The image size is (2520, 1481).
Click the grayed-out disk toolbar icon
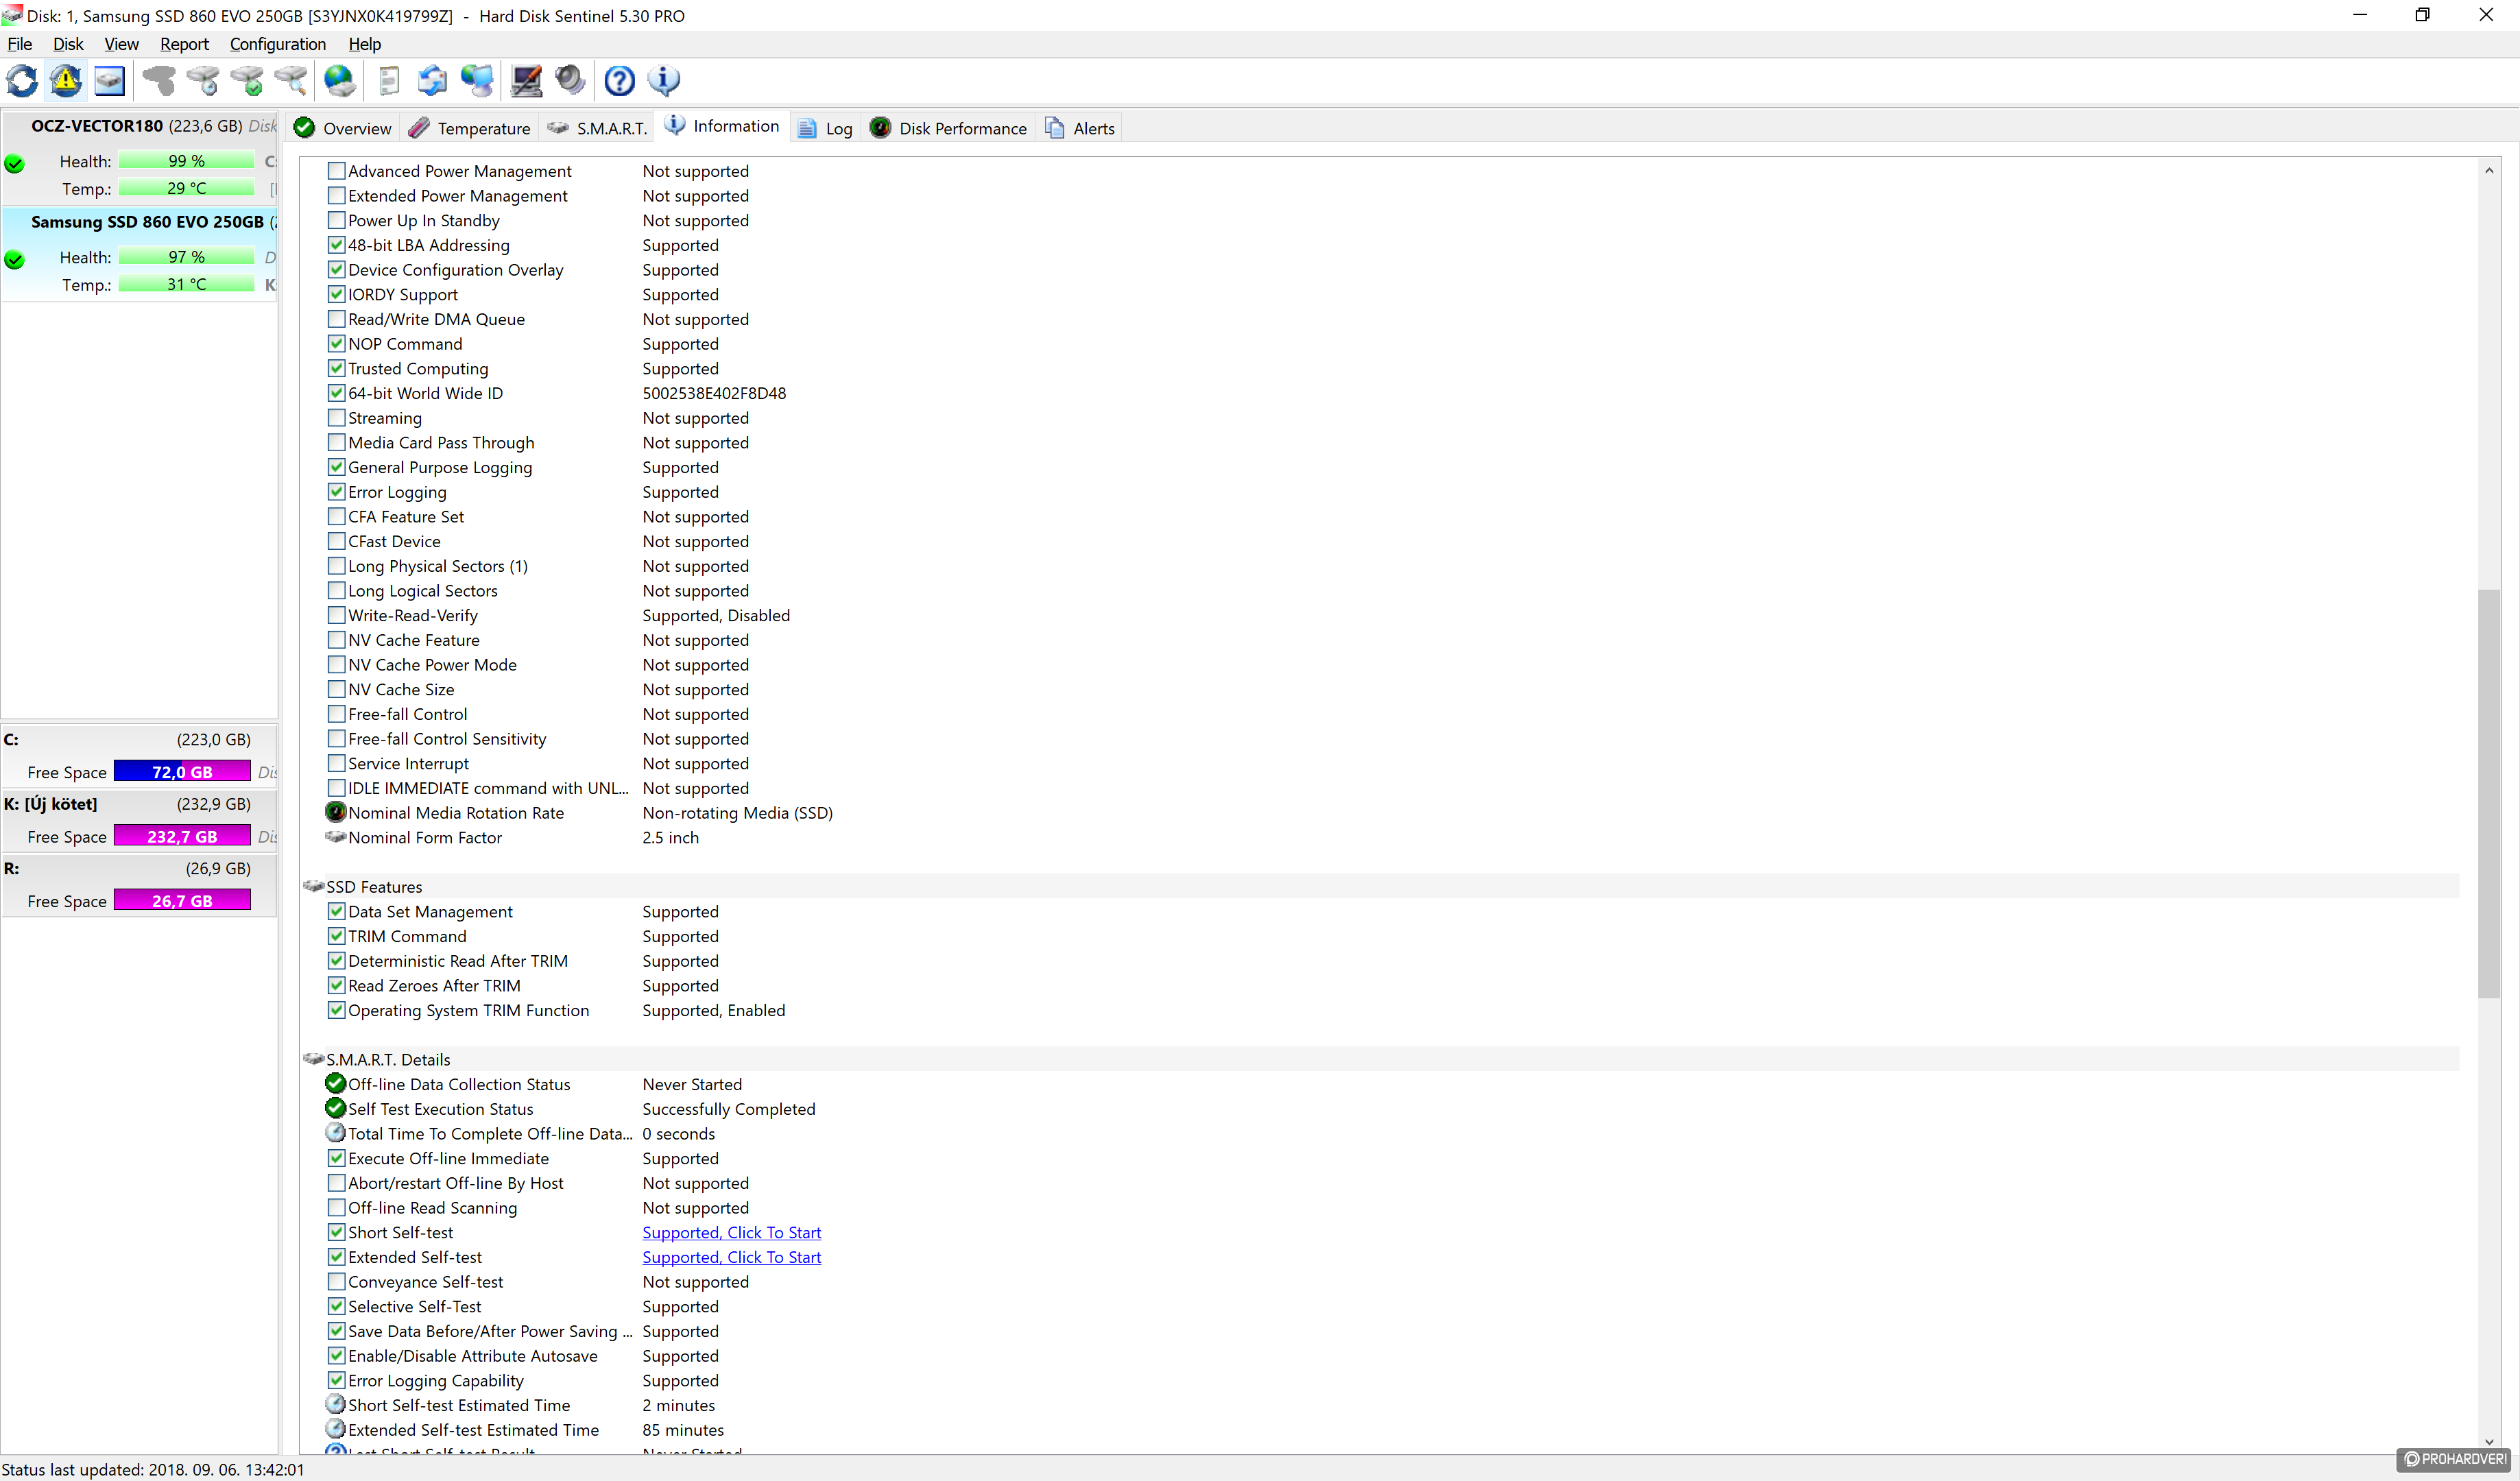(x=159, y=80)
